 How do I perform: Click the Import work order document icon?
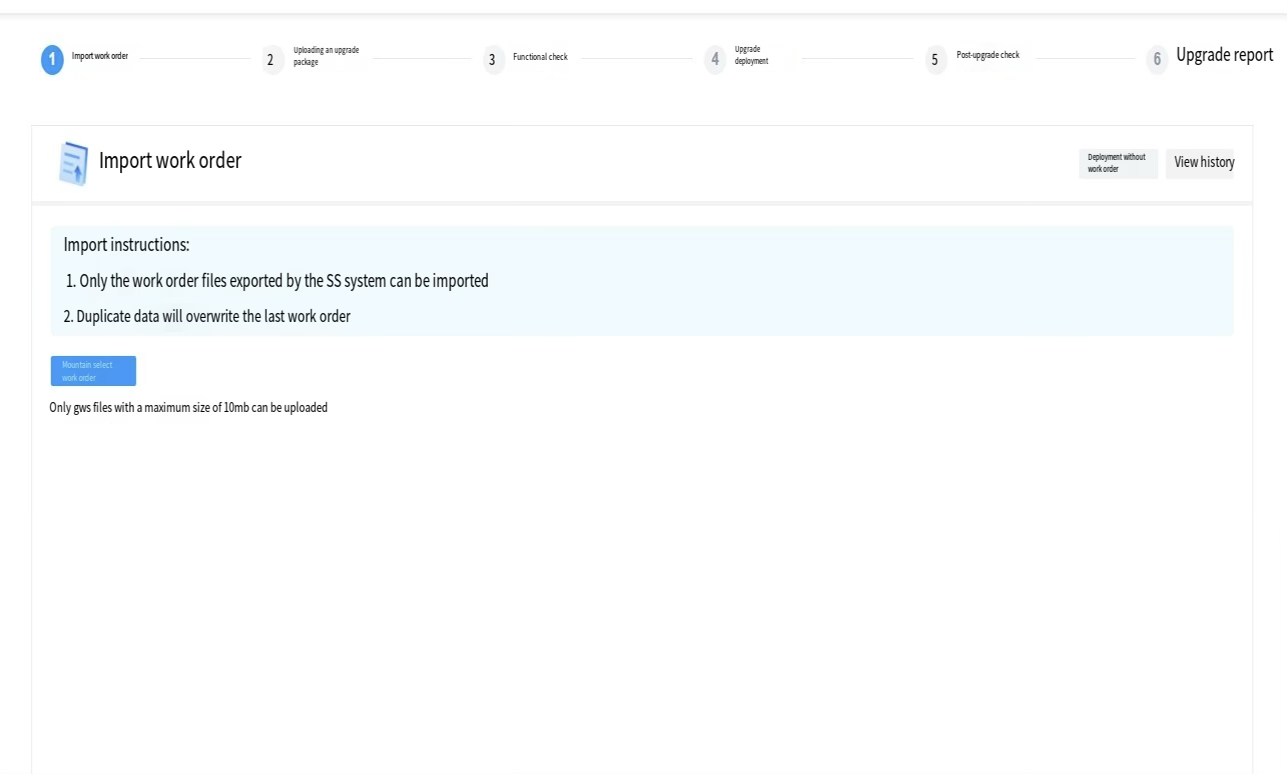coord(72,163)
